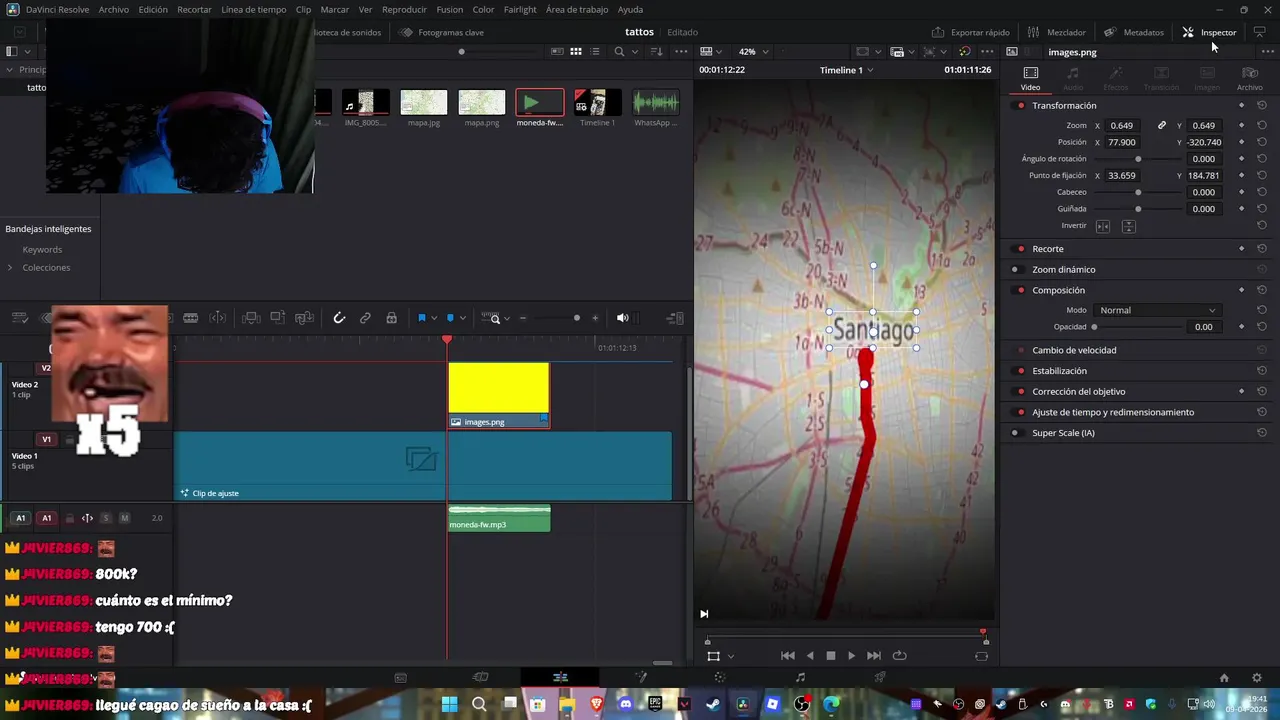
Task: Open Exportar rápido
Action: pos(971,32)
